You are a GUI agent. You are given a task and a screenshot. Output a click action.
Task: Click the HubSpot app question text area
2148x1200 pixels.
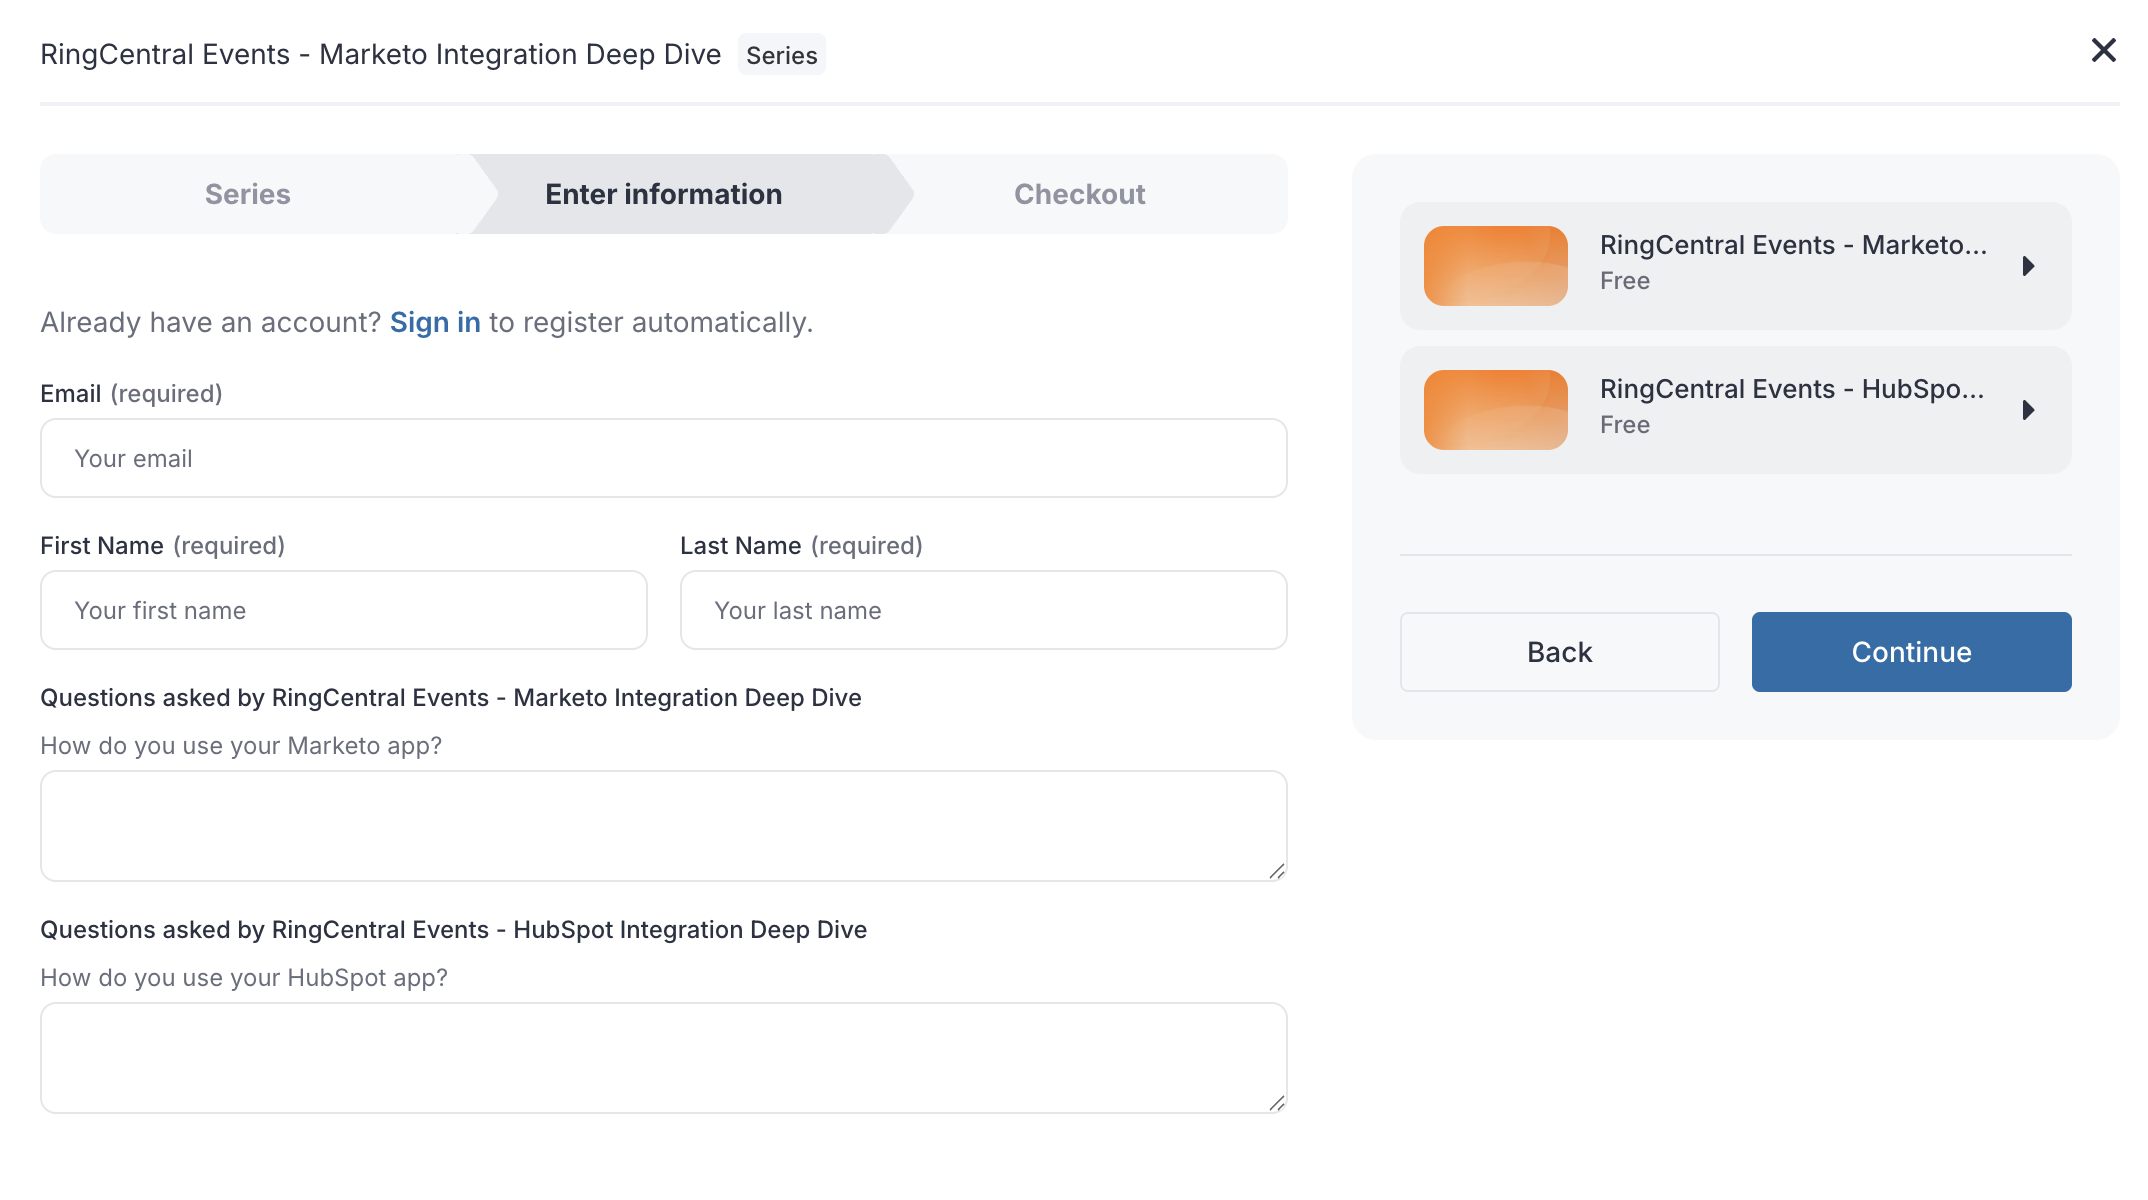(664, 1058)
